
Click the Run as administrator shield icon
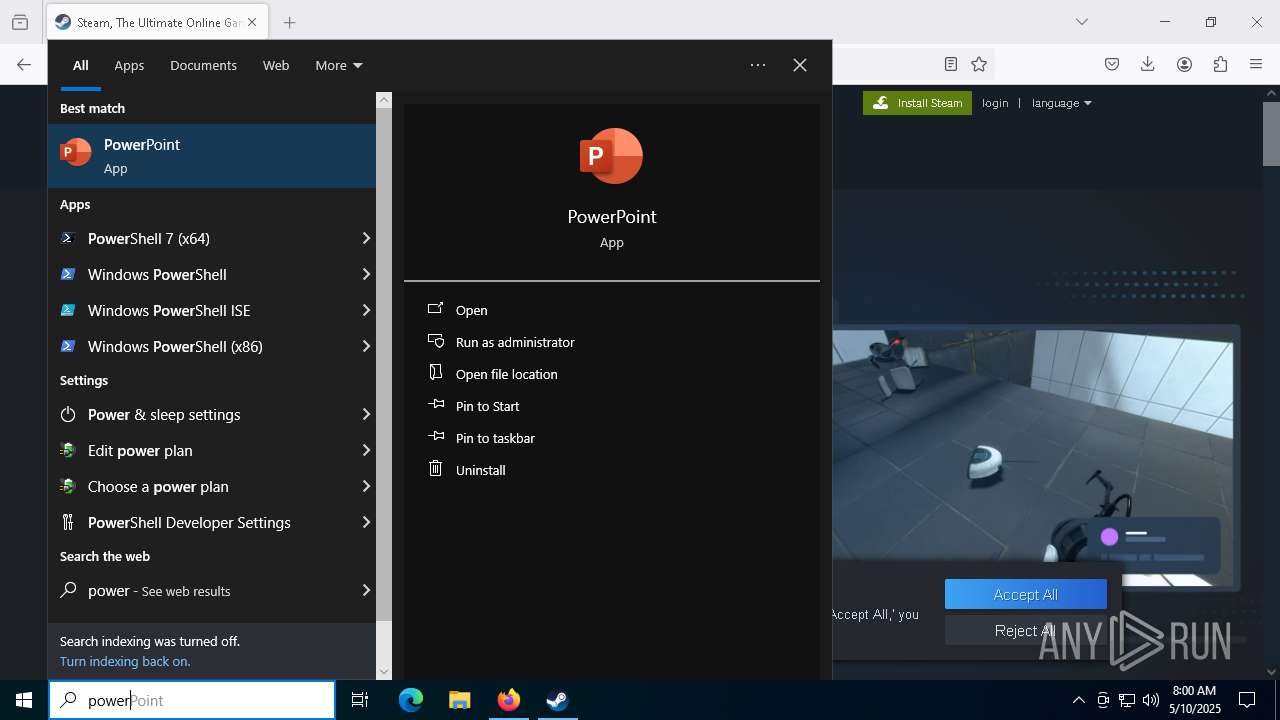[436, 341]
